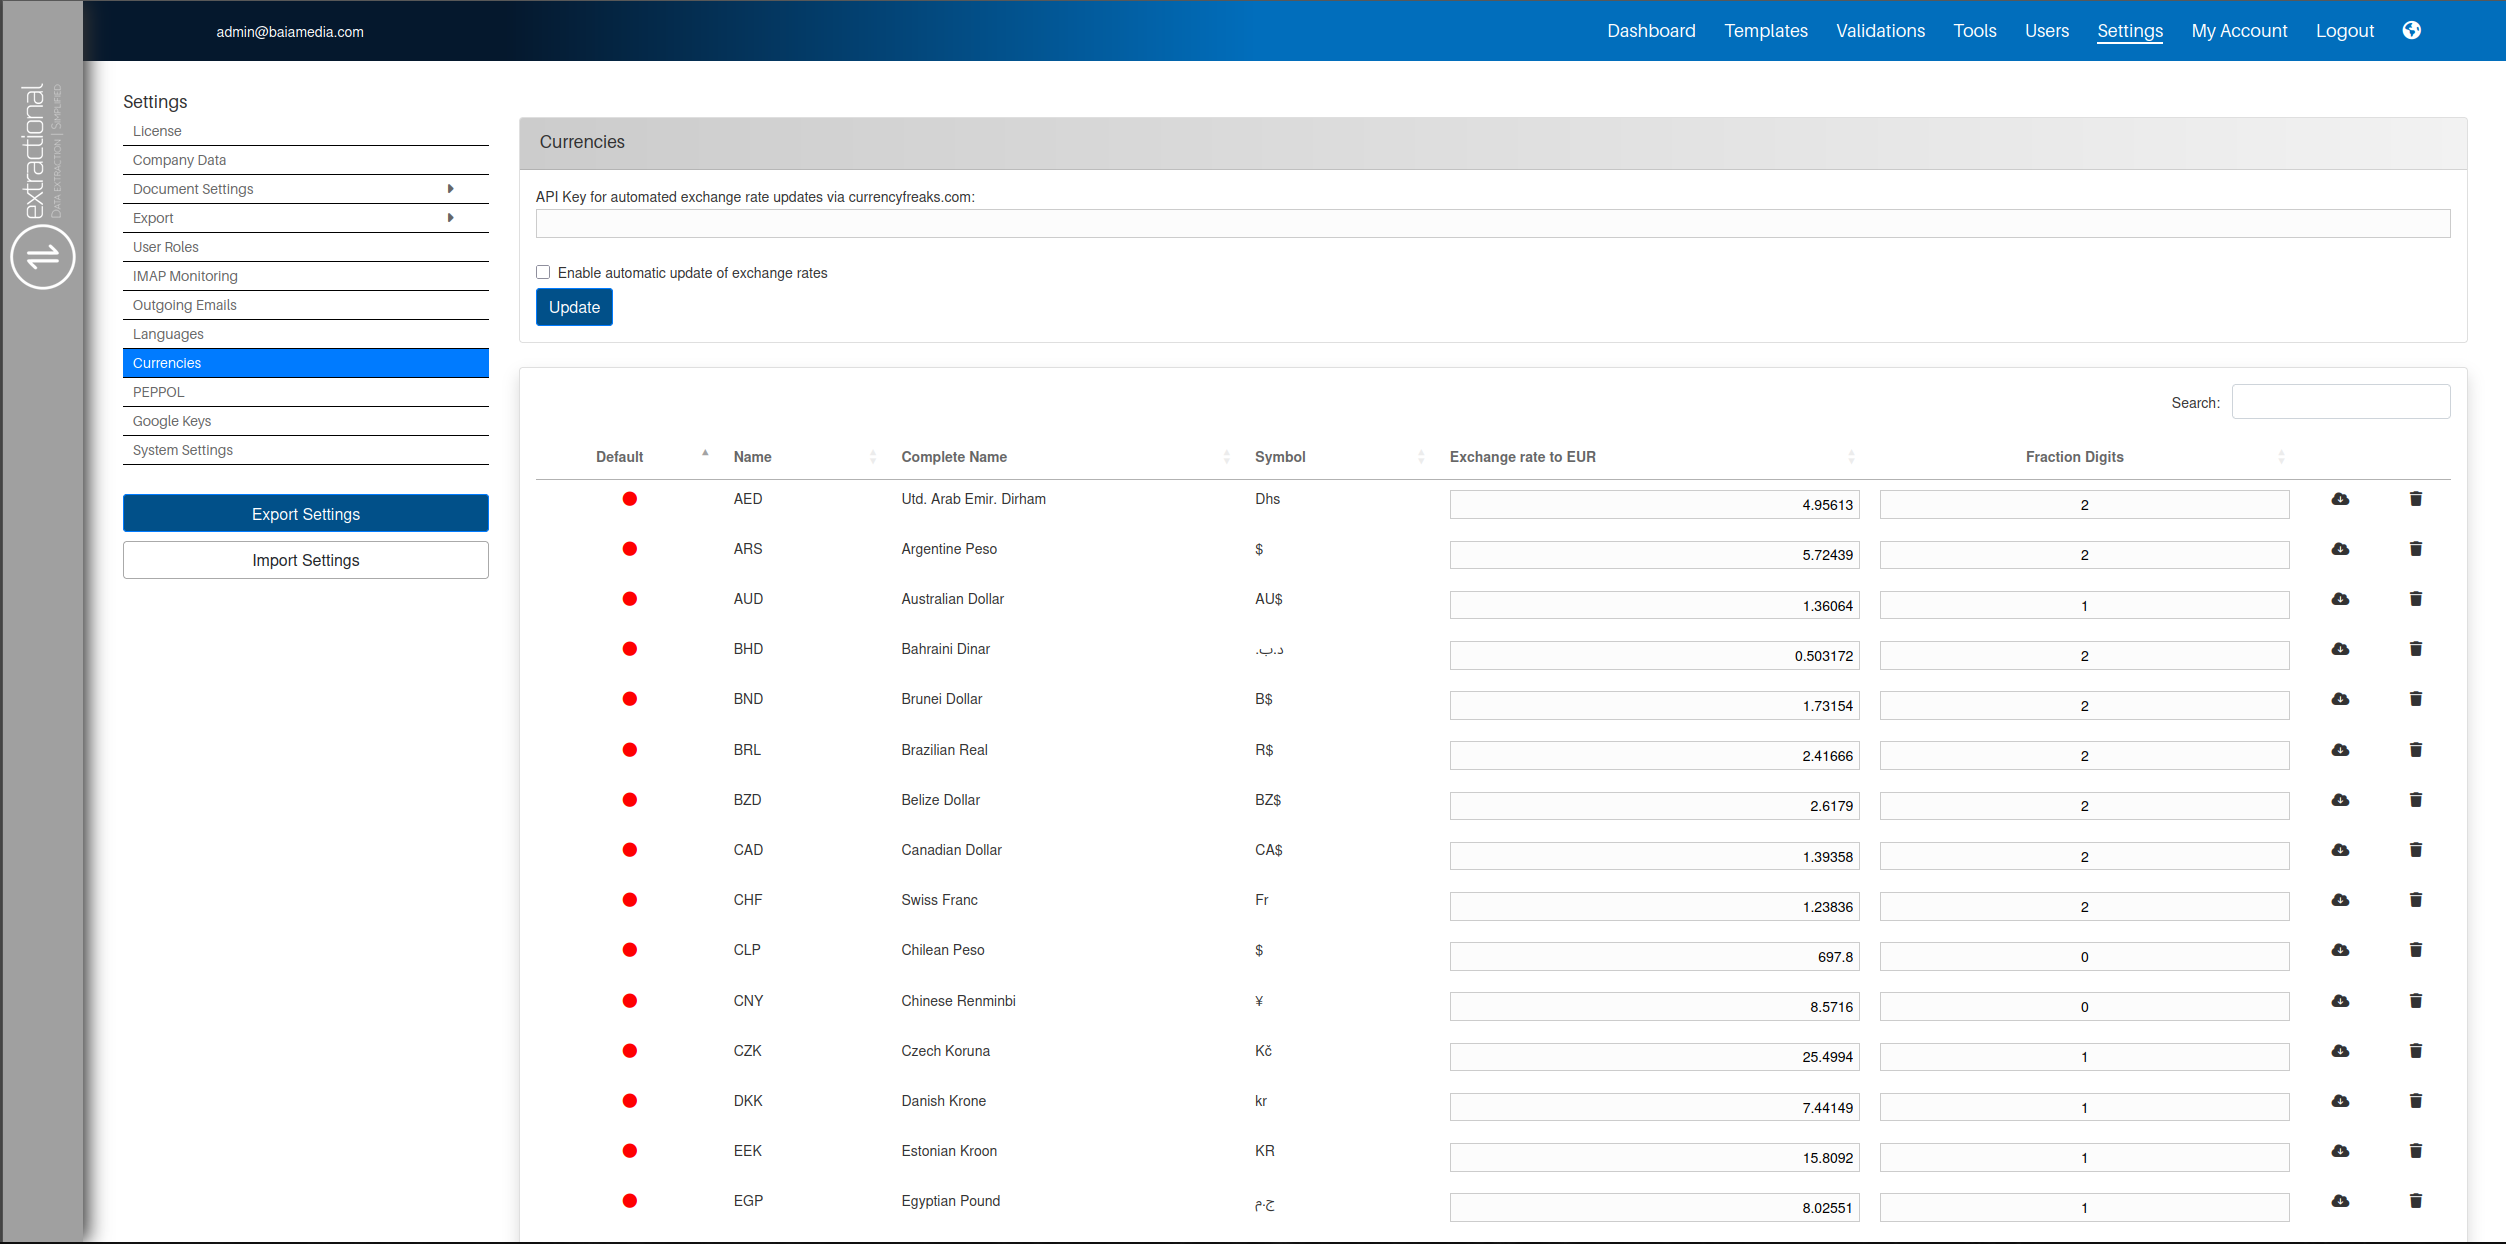This screenshot has width=2506, height=1244.
Task: Open the Templates menu item
Action: click(1765, 31)
